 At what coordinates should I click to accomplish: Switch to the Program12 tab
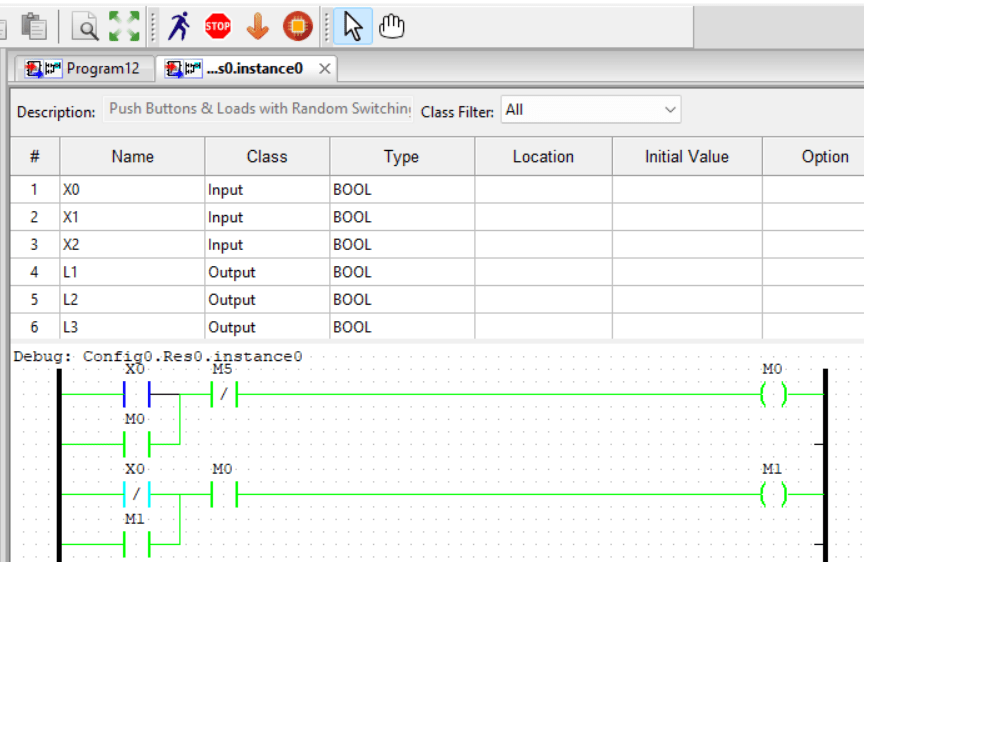tap(100, 68)
